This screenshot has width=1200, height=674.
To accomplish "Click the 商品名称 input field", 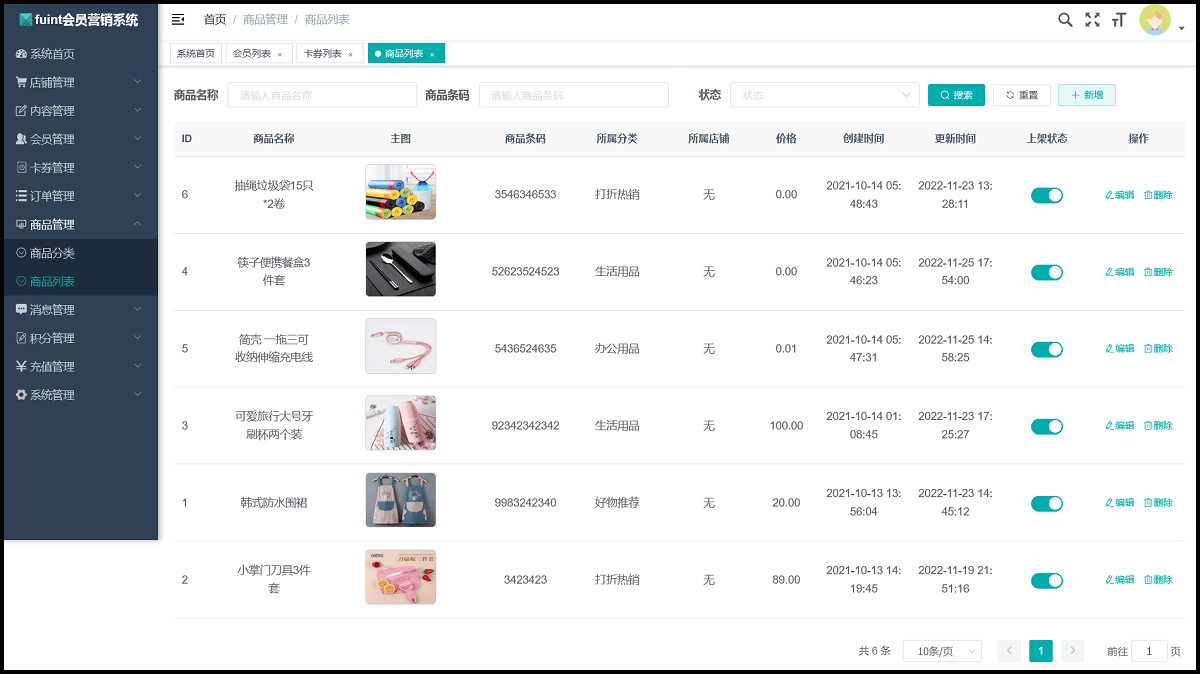I will click(322, 95).
